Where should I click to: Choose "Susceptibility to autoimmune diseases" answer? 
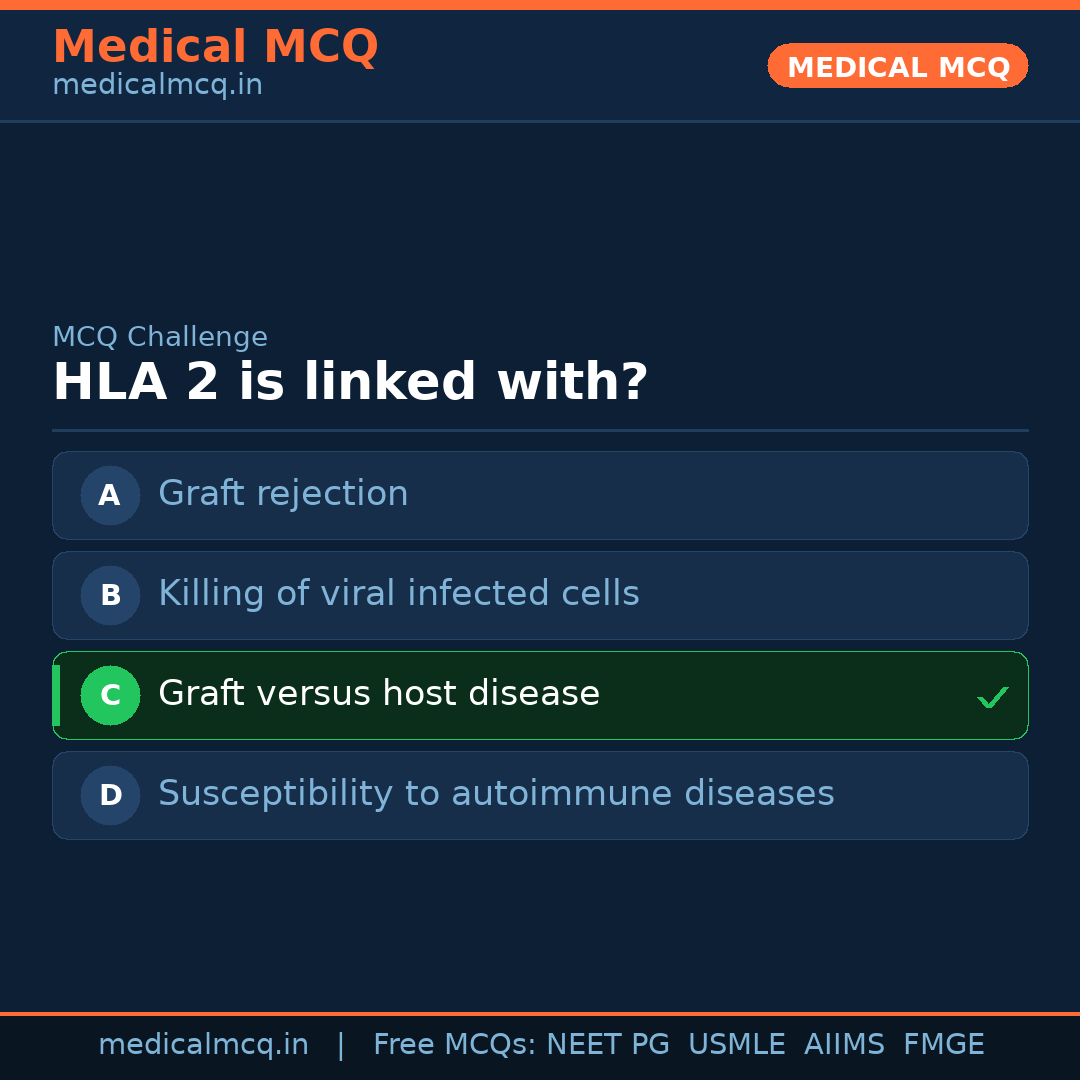(496, 794)
